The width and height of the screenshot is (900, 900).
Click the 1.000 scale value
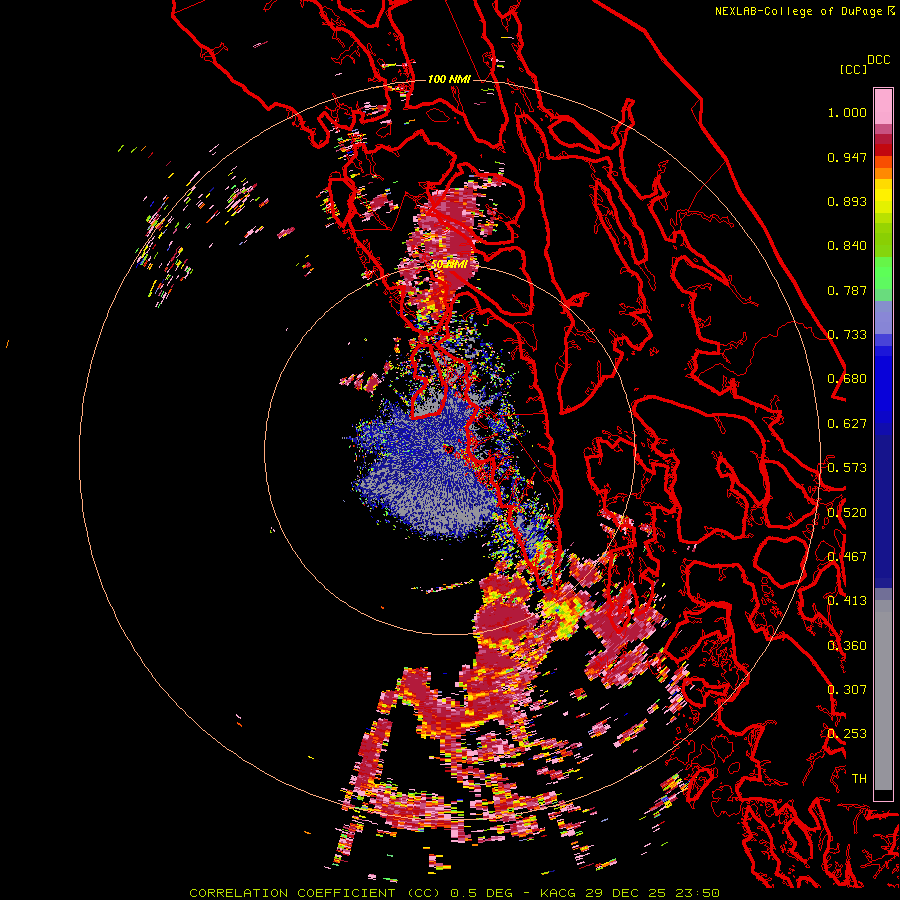coord(847,112)
